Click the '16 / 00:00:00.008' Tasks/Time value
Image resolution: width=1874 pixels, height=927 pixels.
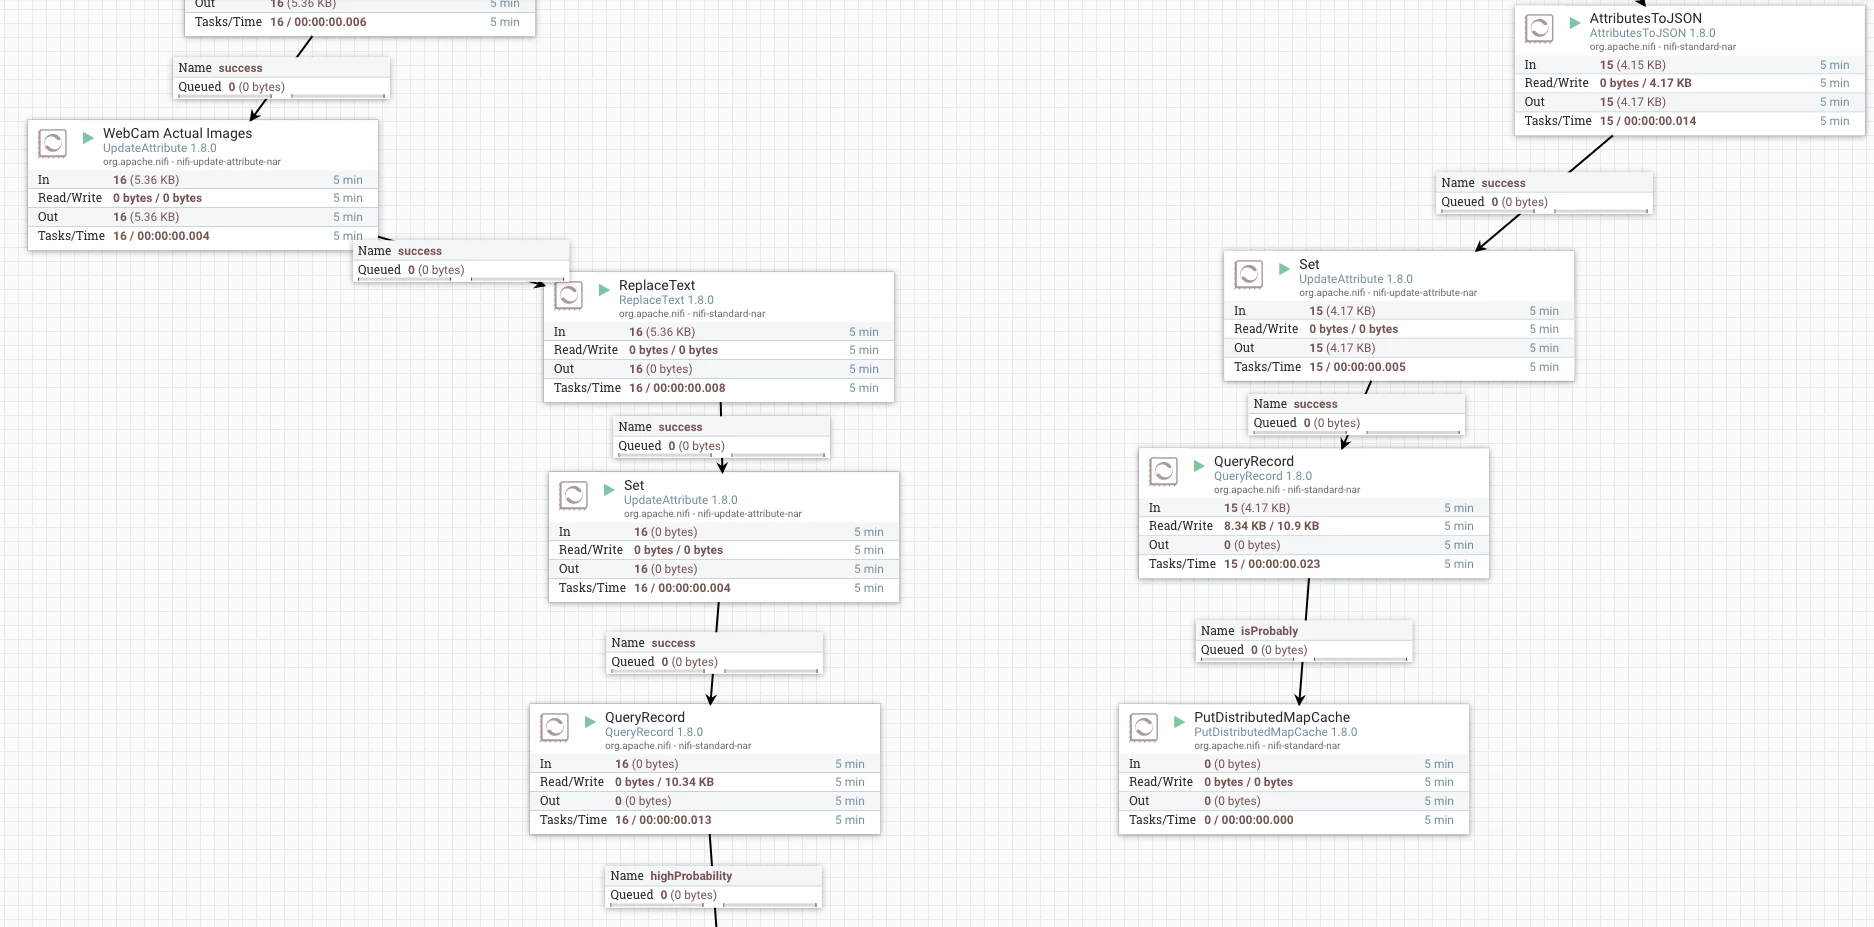point(677,388)
